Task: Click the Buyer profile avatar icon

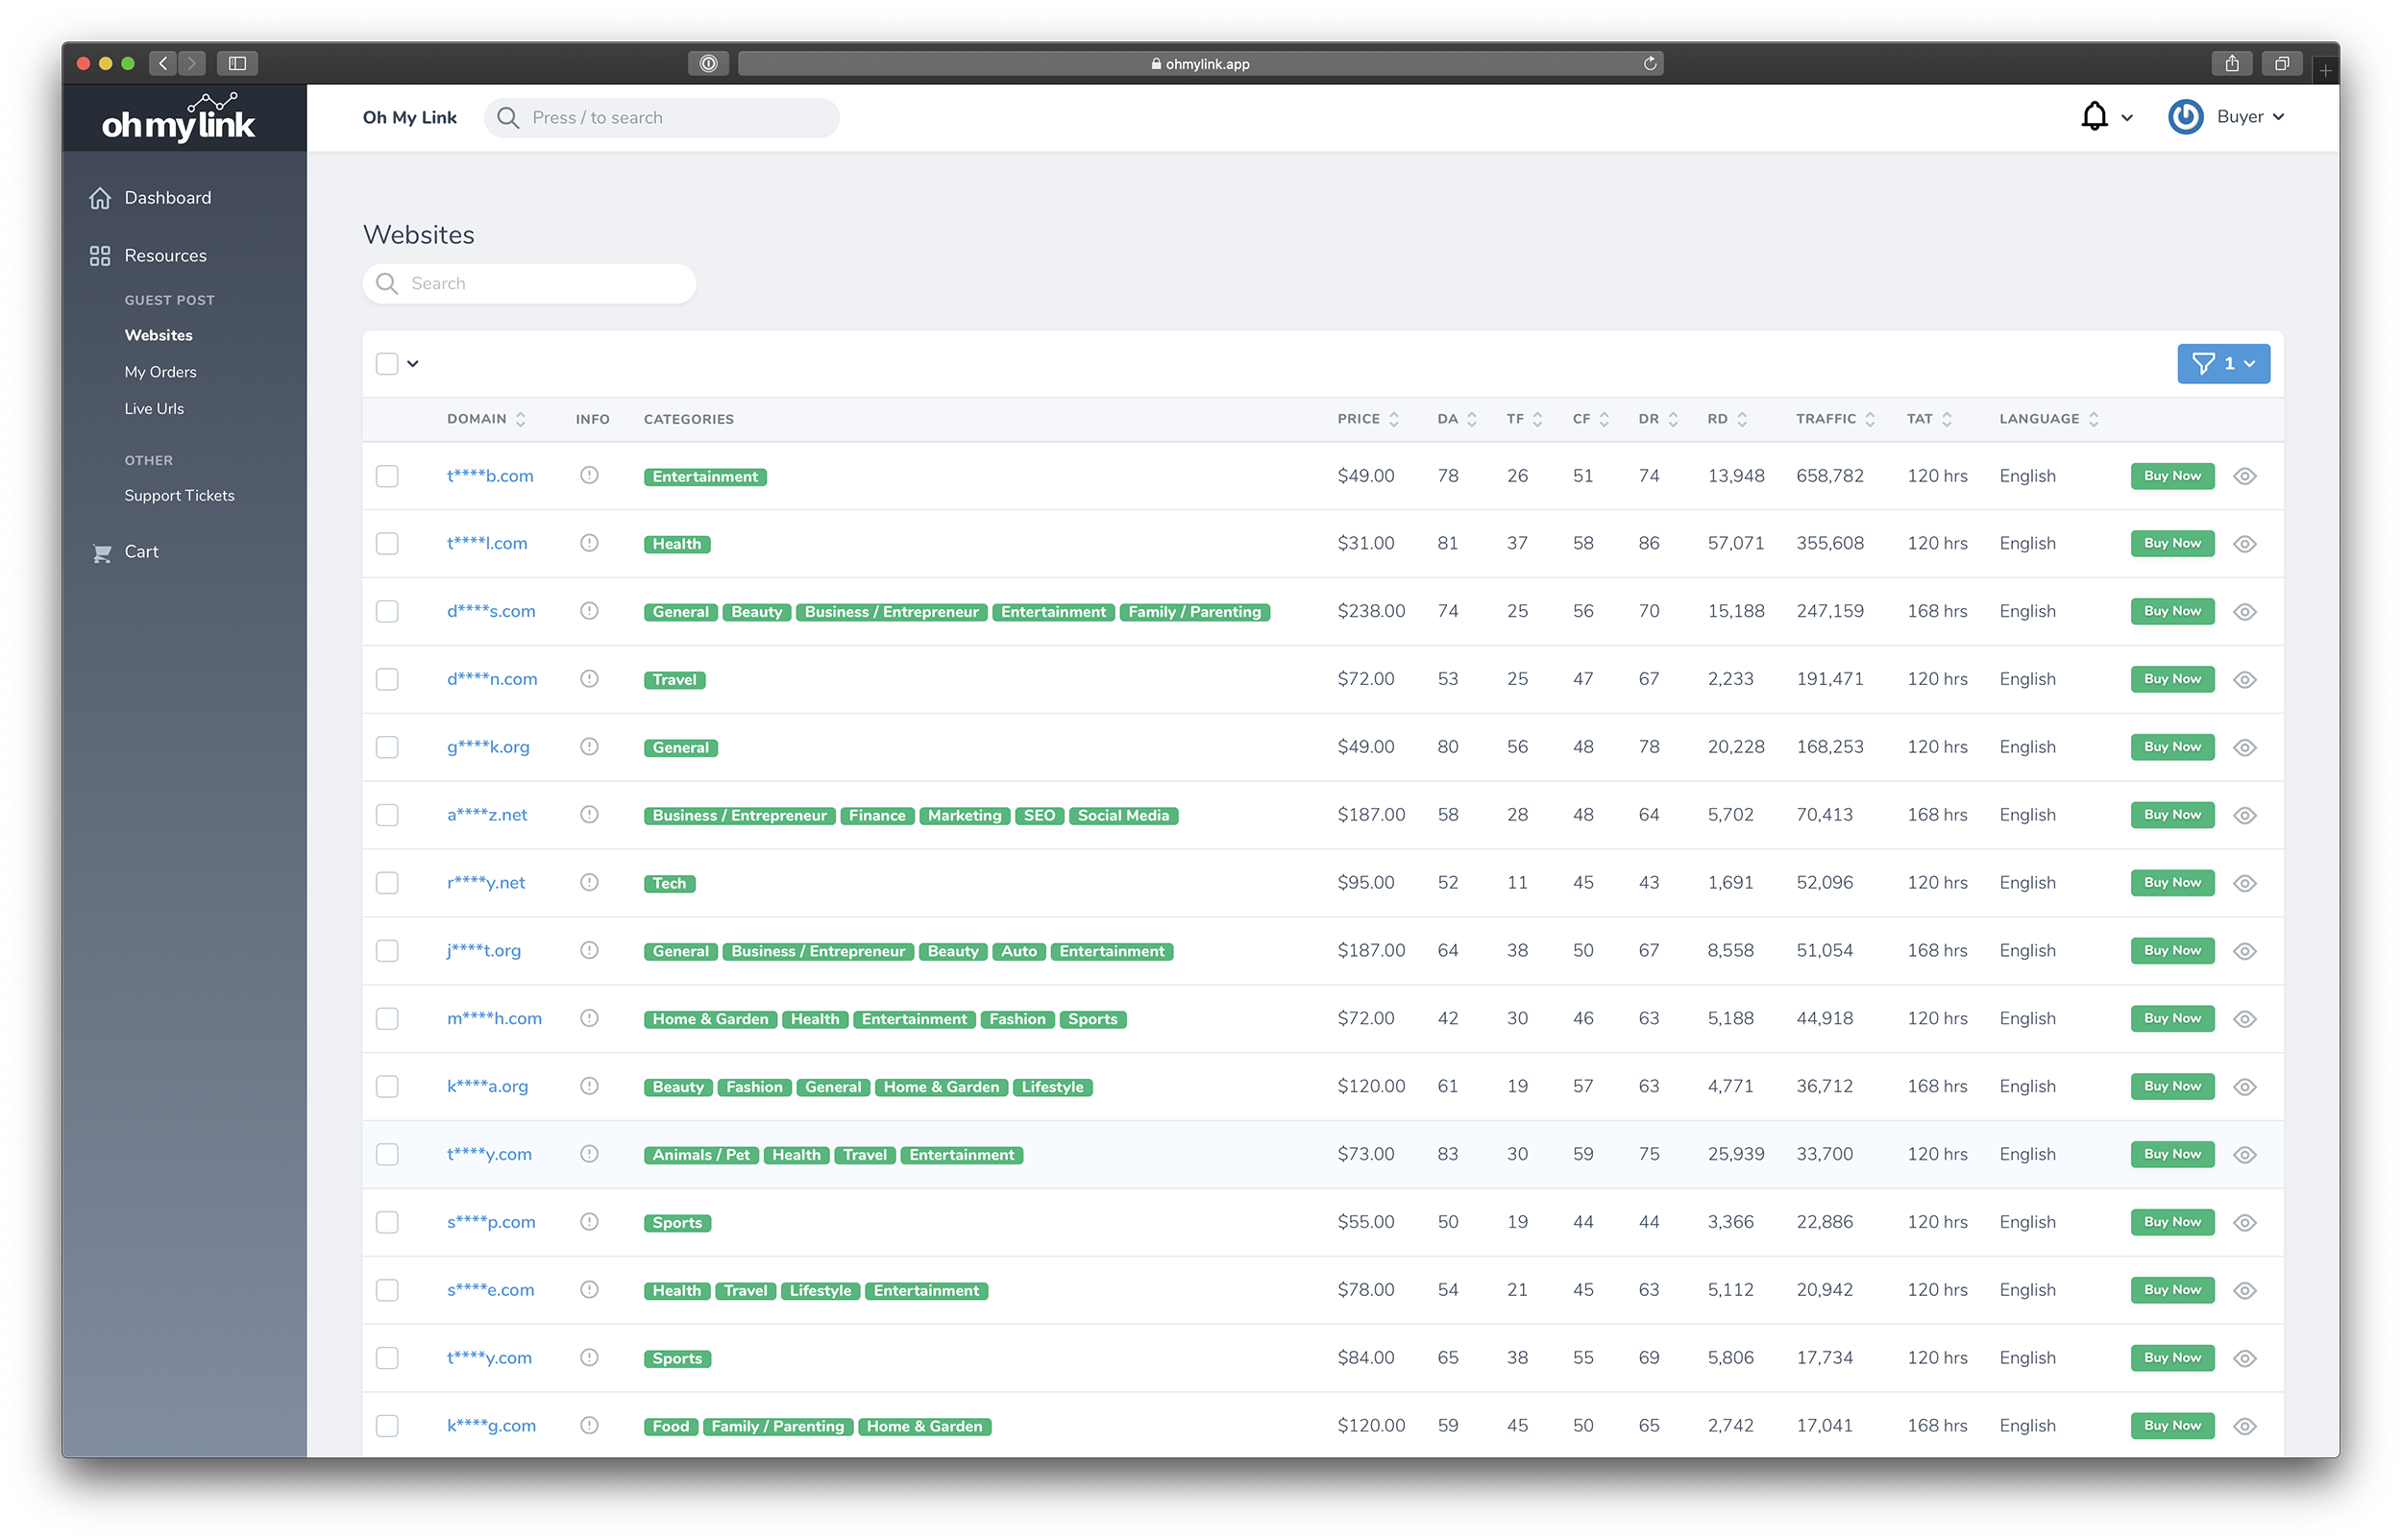Action: 2185,117
